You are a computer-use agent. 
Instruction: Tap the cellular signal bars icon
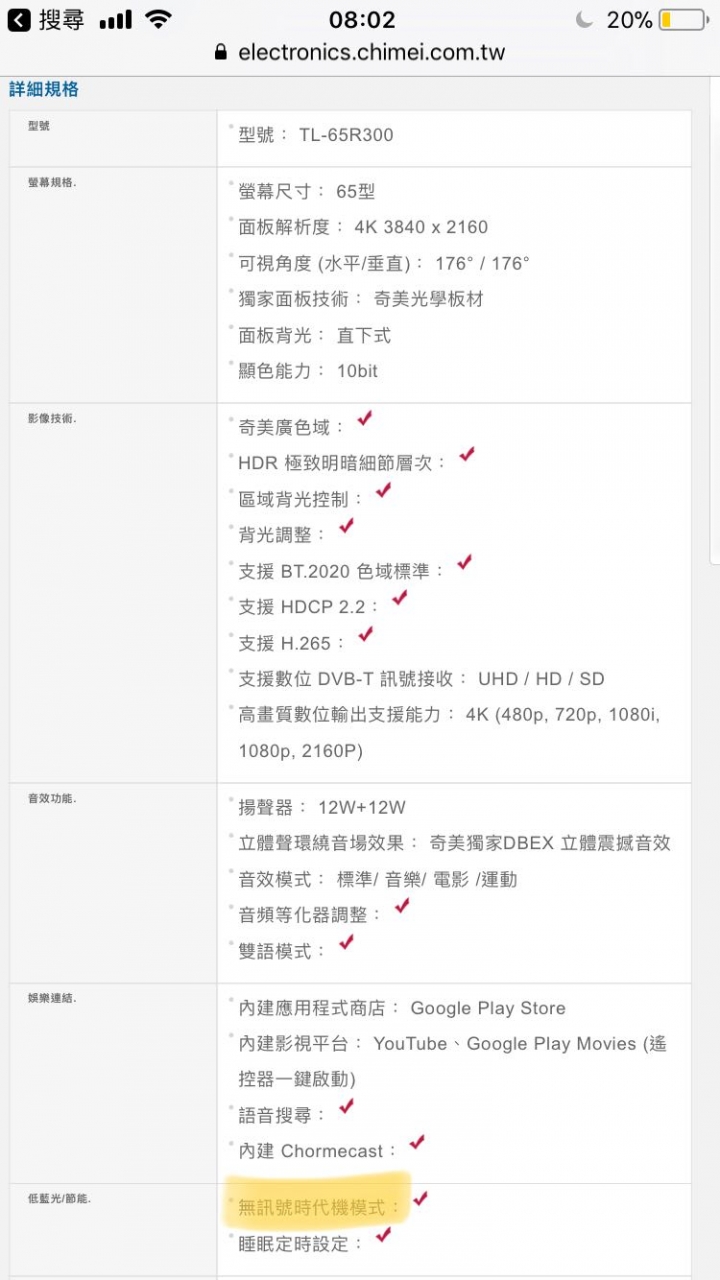point(116,19)
